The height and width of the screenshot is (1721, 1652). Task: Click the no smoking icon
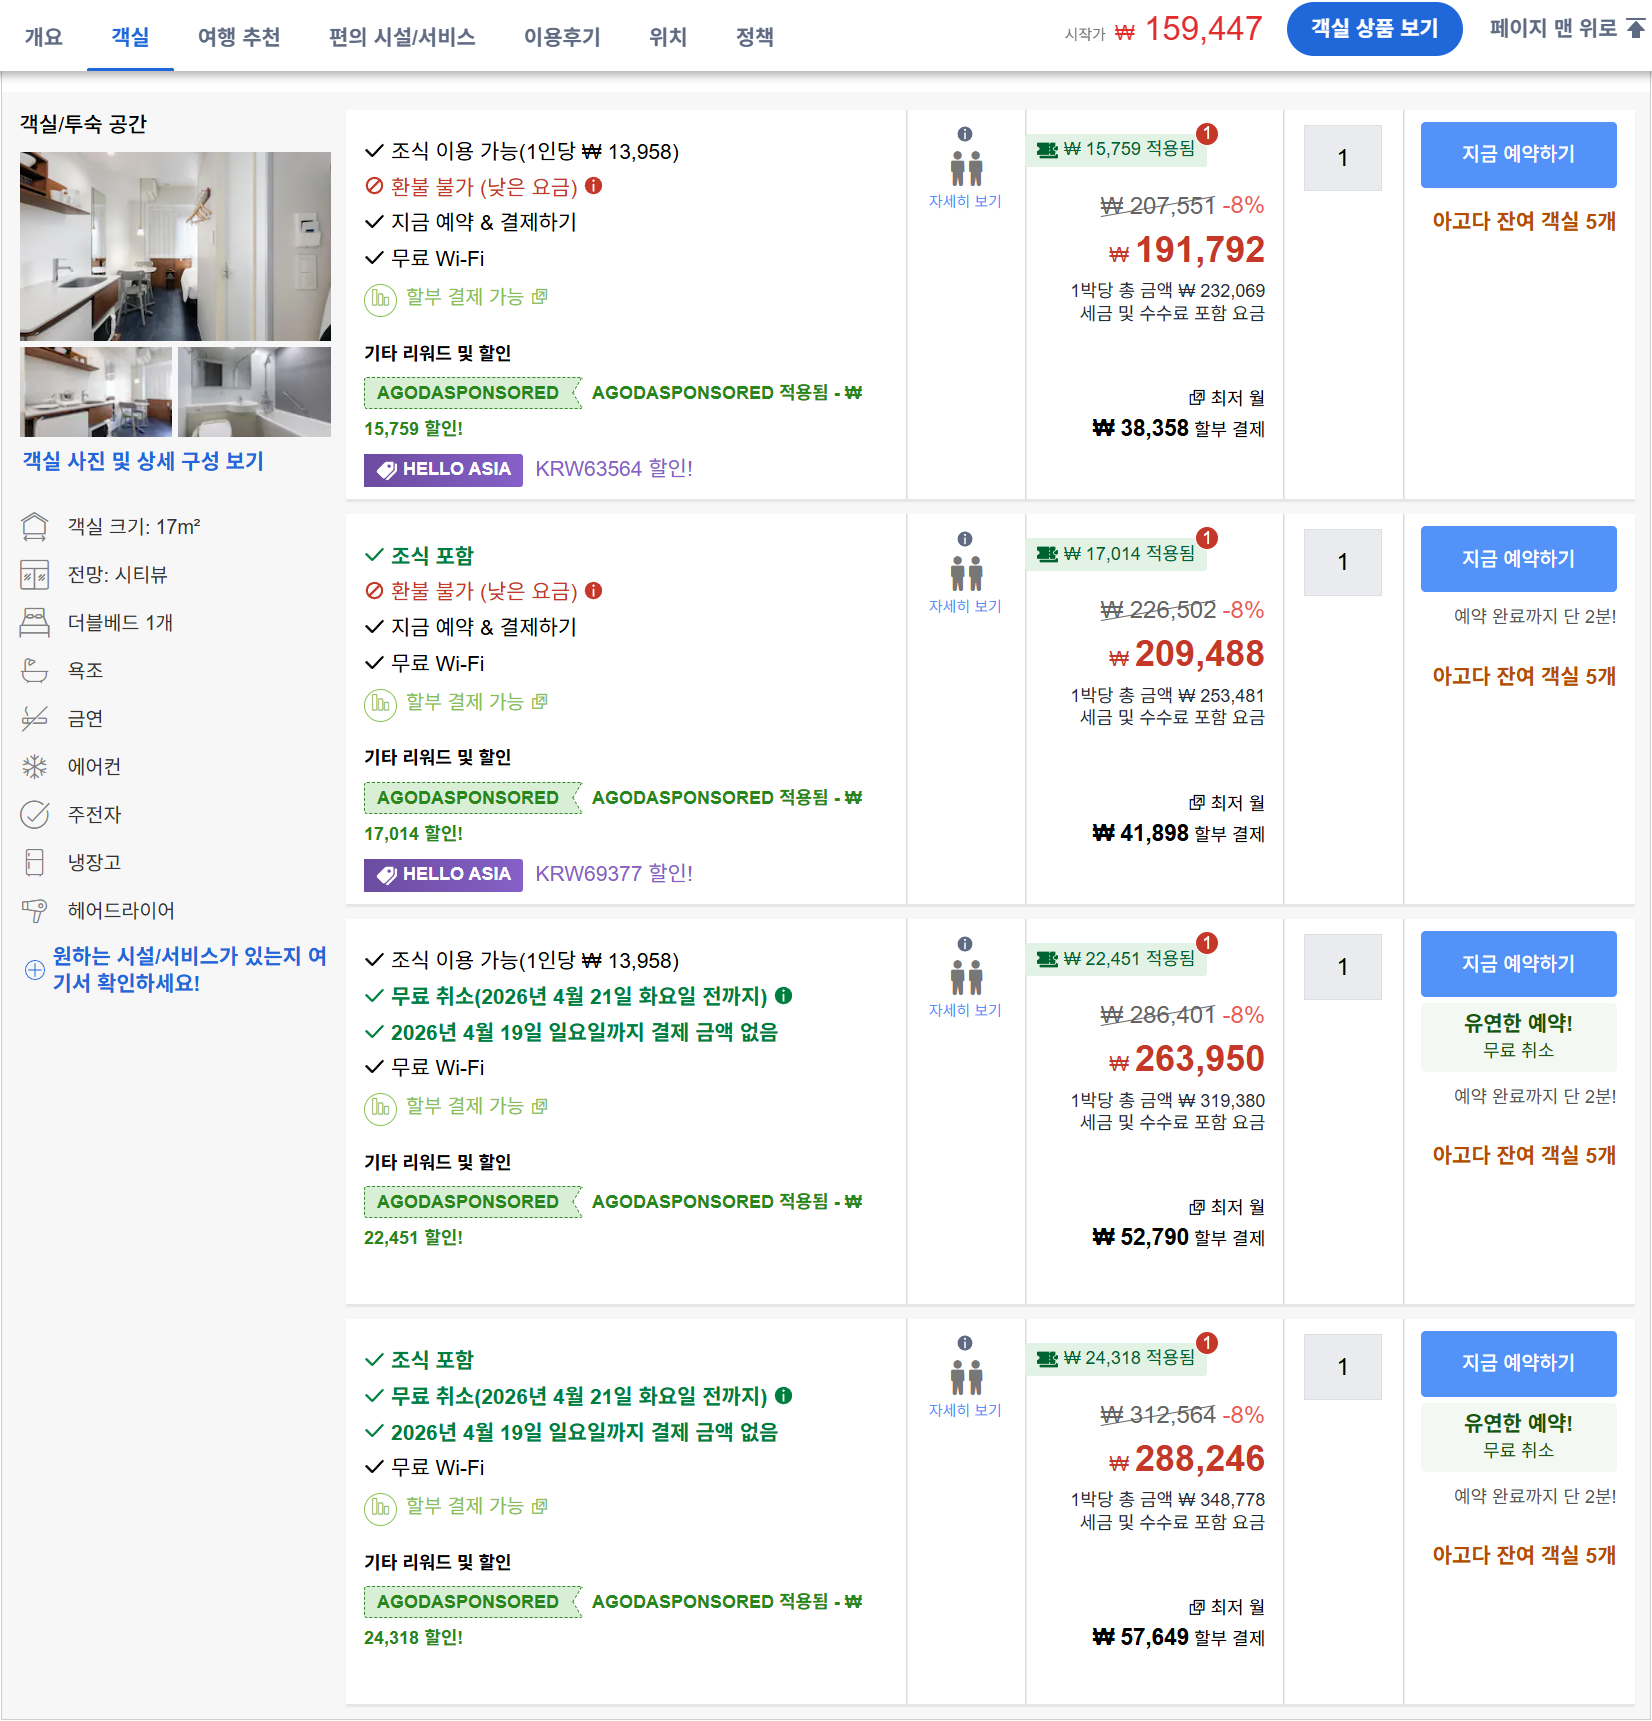tap(35, 718)
